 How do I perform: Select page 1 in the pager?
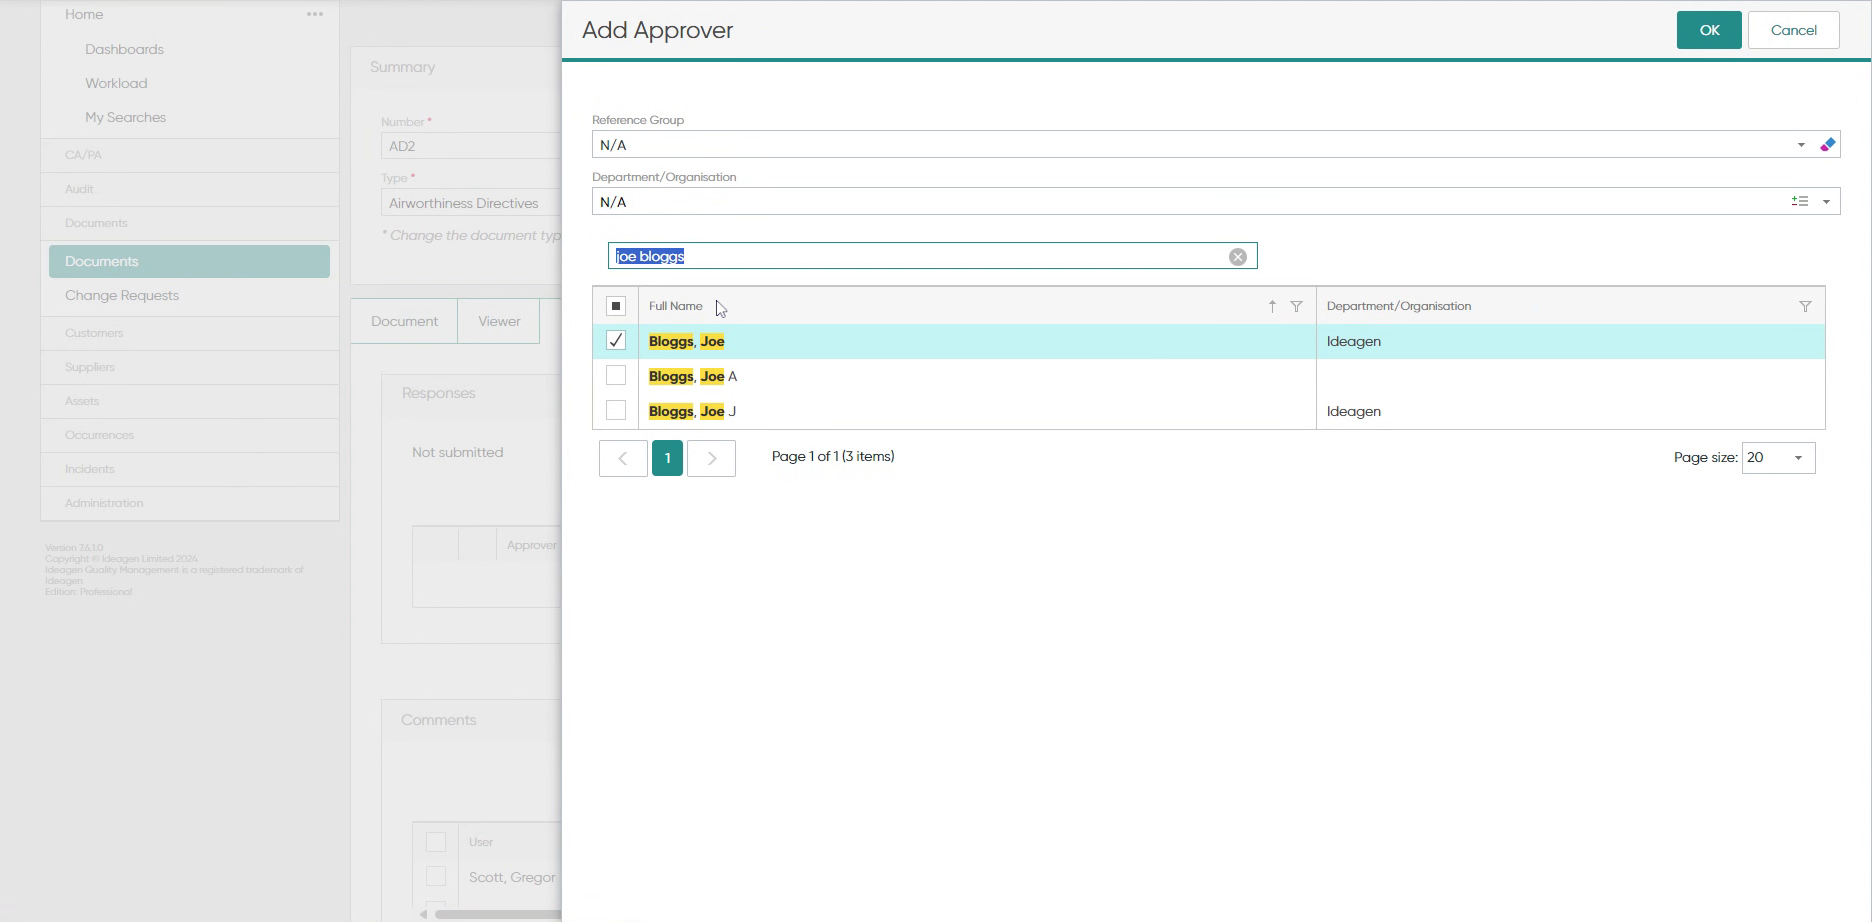pyautogui.click(x=667, y=458)
